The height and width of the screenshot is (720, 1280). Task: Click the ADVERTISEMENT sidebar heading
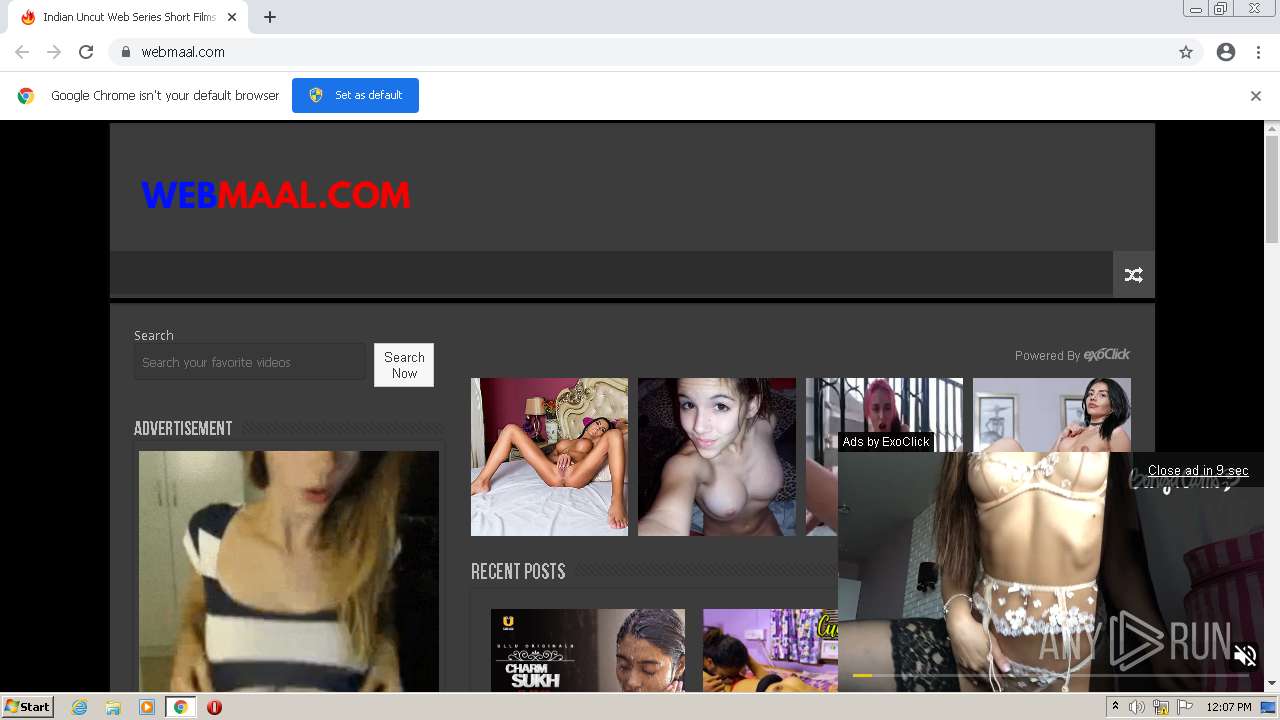(183, 429)
